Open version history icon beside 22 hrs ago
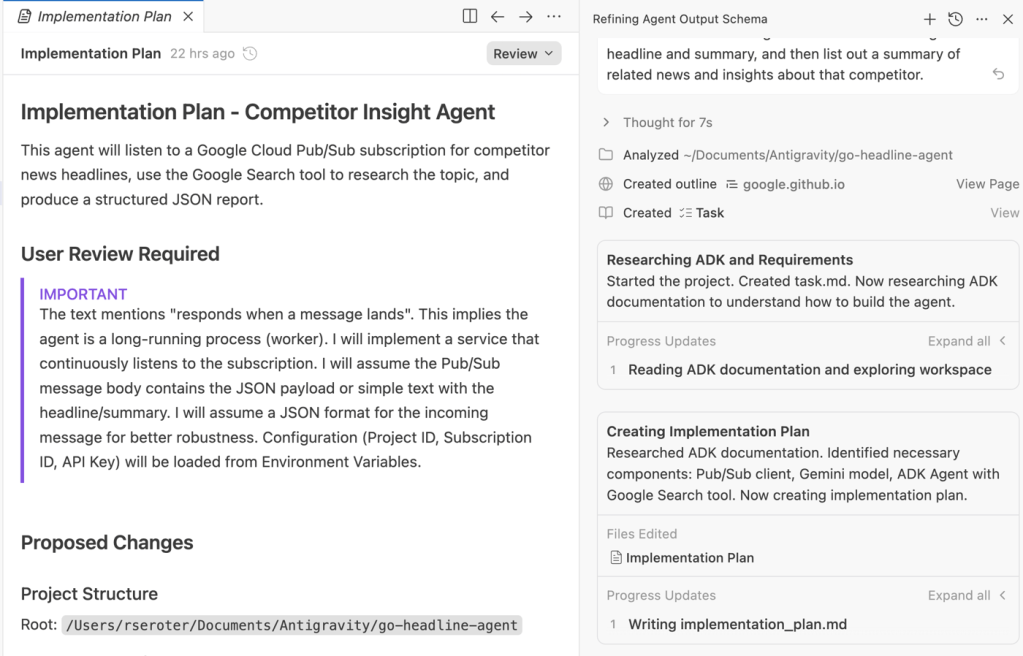Viewport: 1023px width, 656px height. click(x=250, y=54)
